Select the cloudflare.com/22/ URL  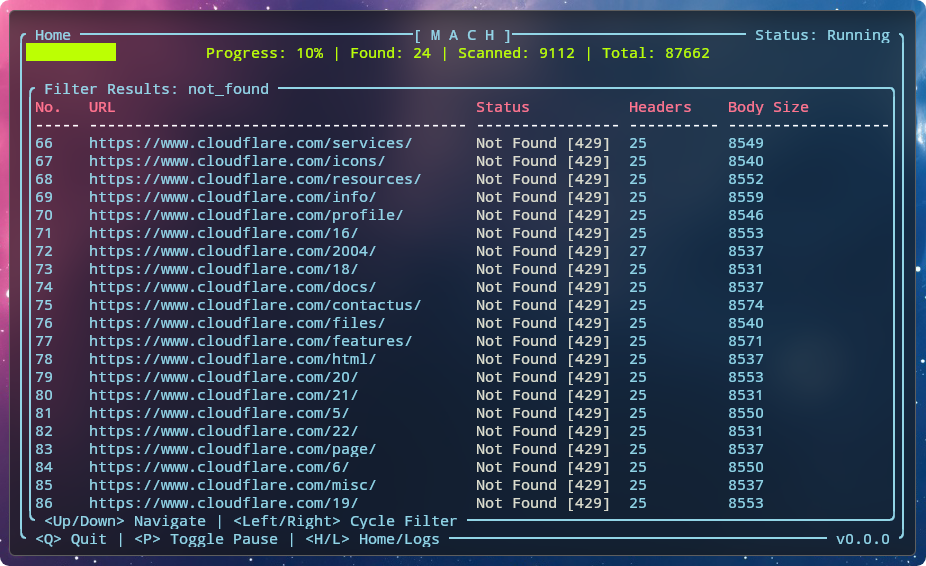tap(223, 432)
